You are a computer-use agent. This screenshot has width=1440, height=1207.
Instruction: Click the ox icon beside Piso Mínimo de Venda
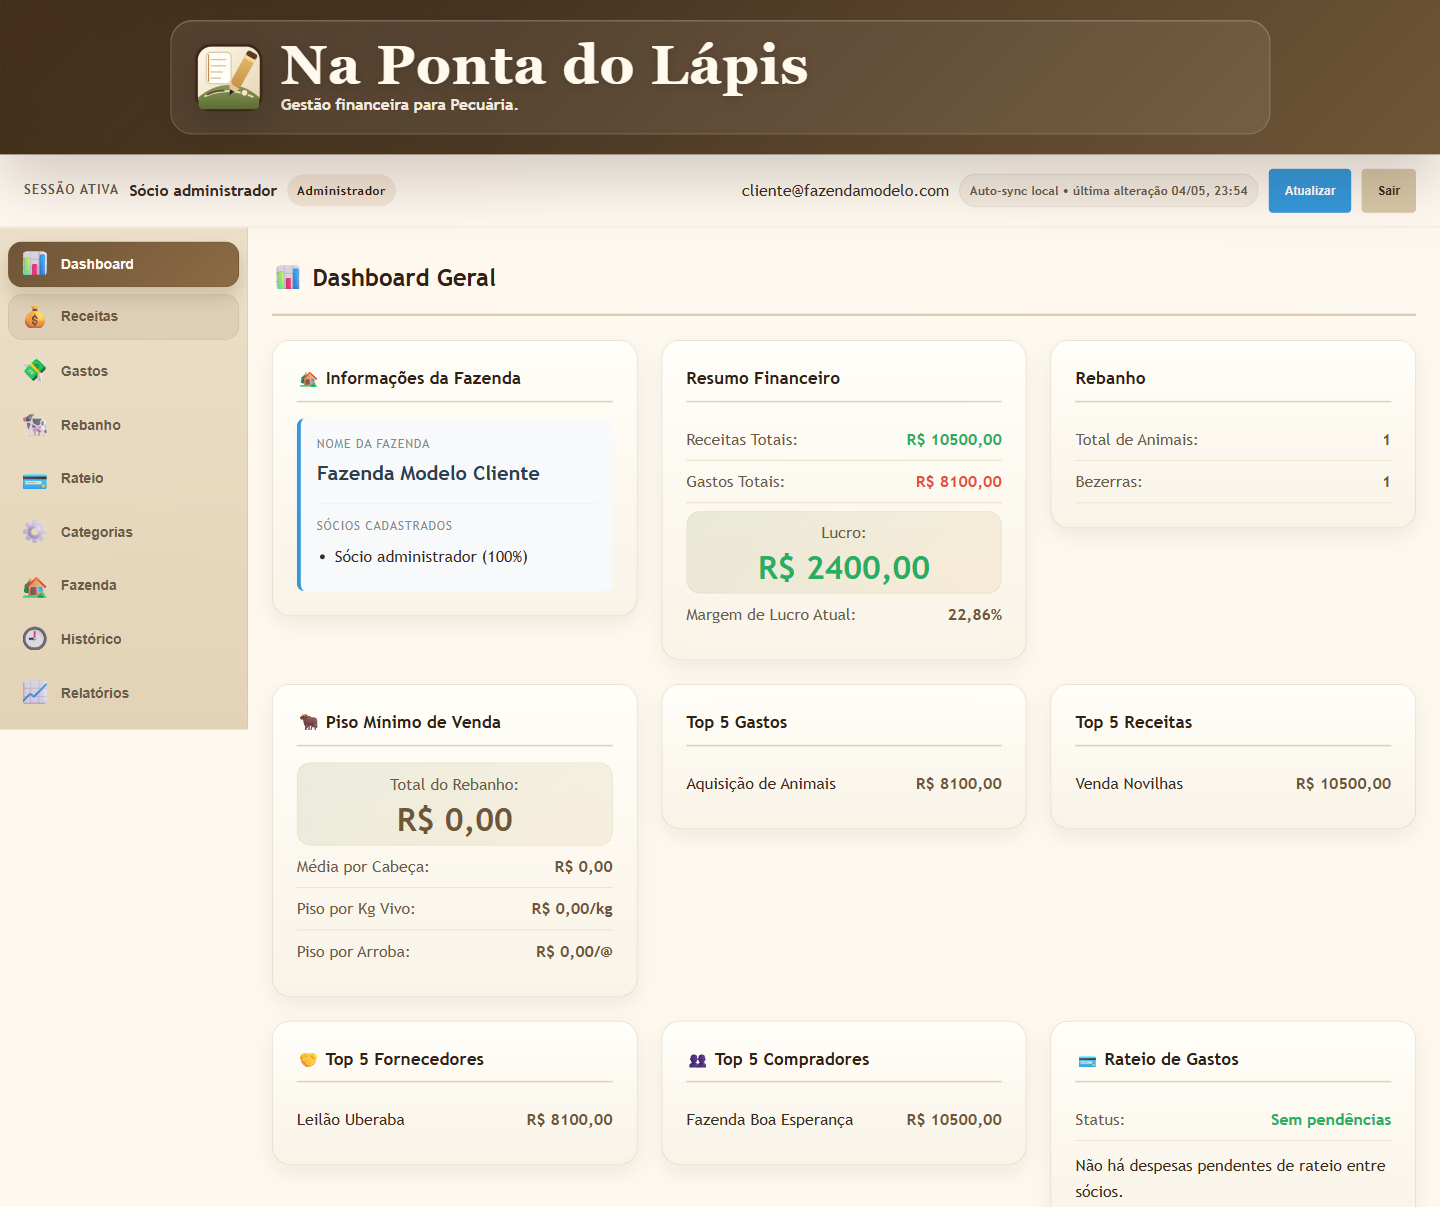tap(308, 722)
